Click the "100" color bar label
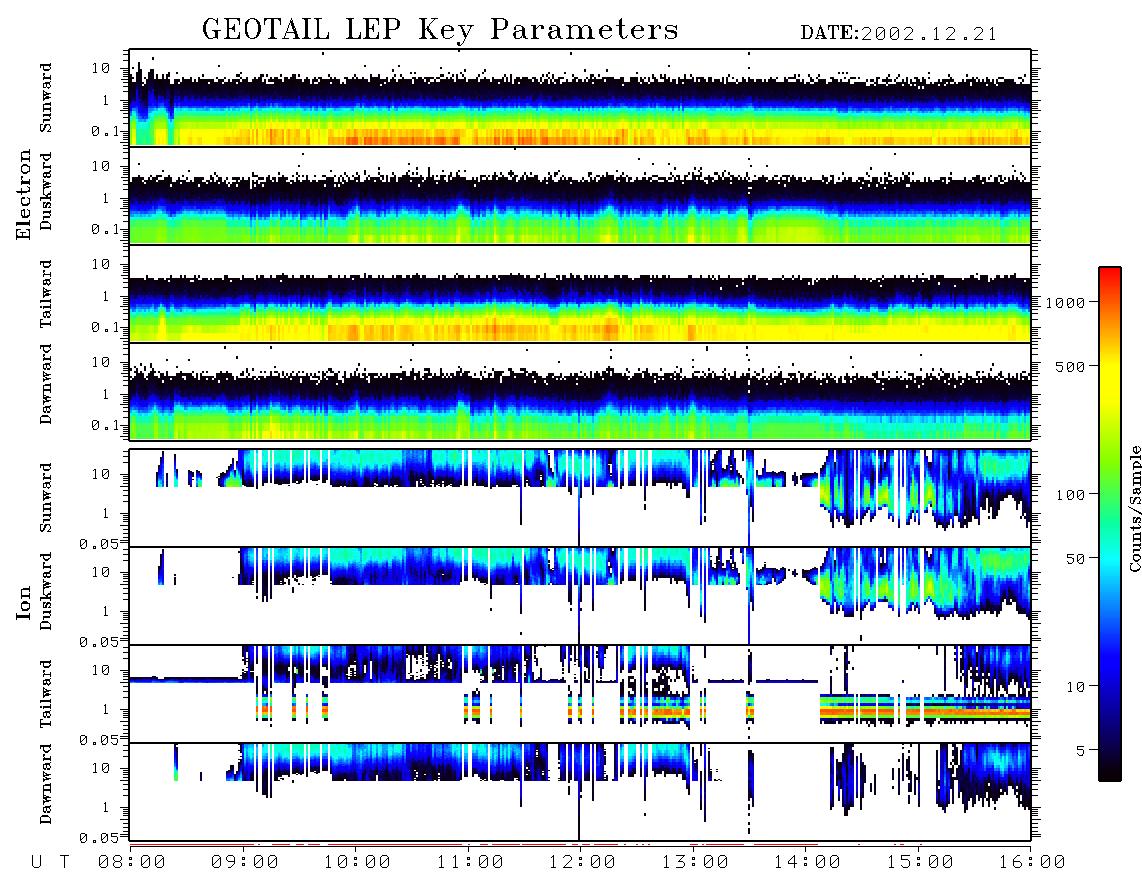The width and height of the screenshot is (1142, 880). tap(1071, 495)
